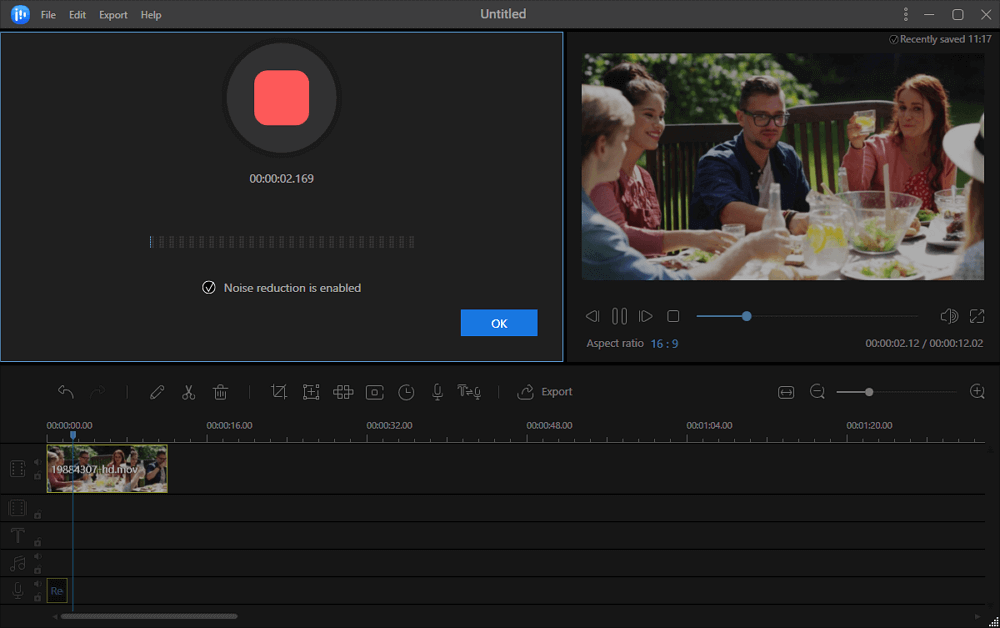Delete the selected clip with the trash icon
This screenshot has height=628, width=1000.
tap(221, 392)
